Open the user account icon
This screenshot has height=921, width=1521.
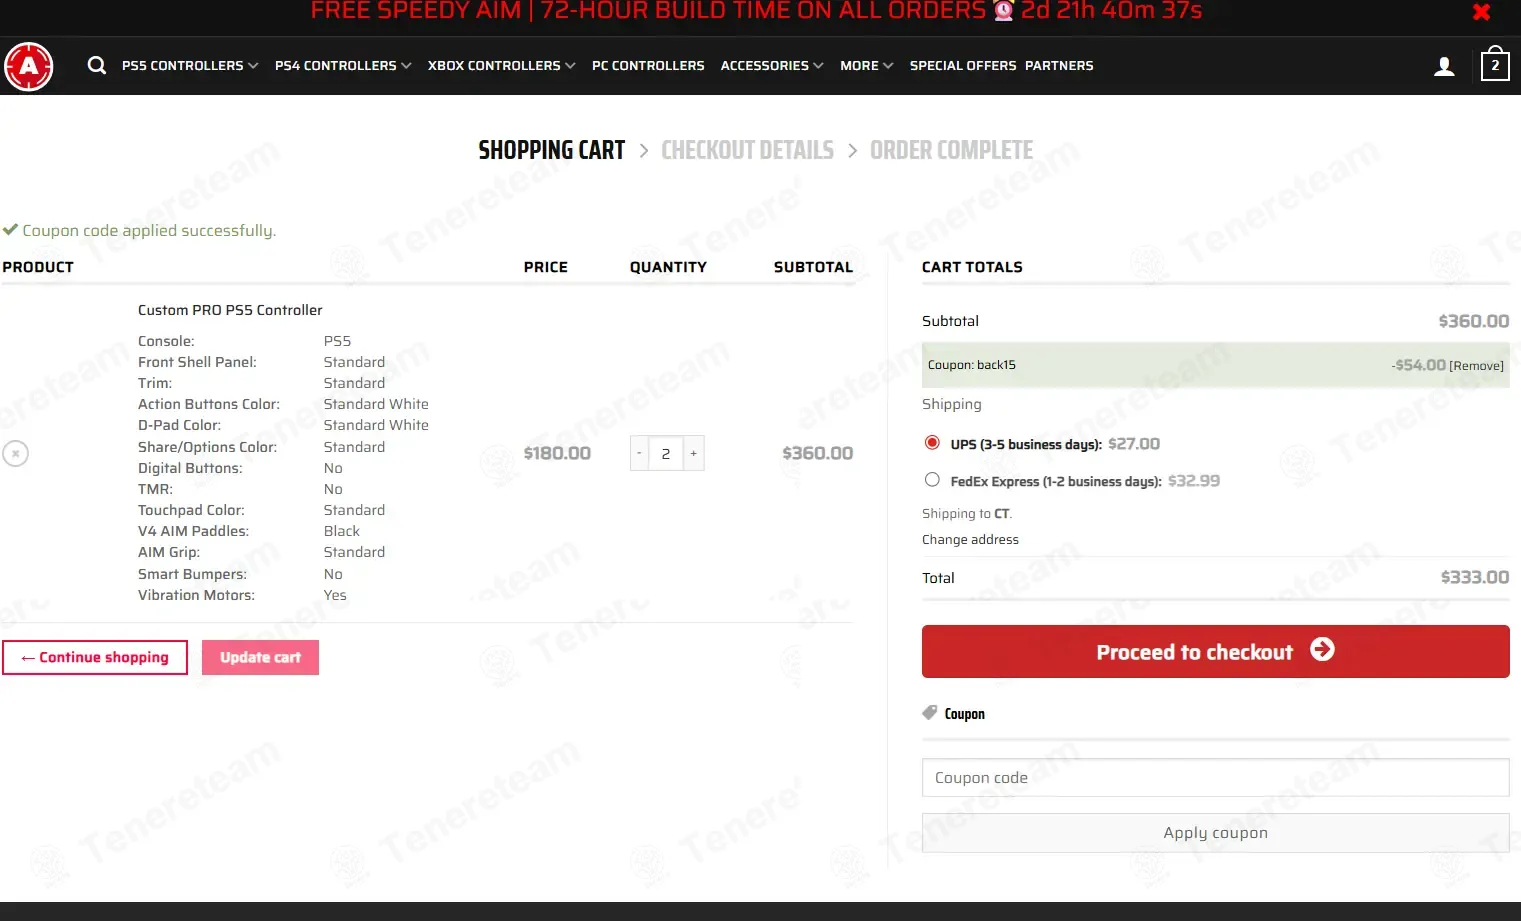click(1444, 66)
